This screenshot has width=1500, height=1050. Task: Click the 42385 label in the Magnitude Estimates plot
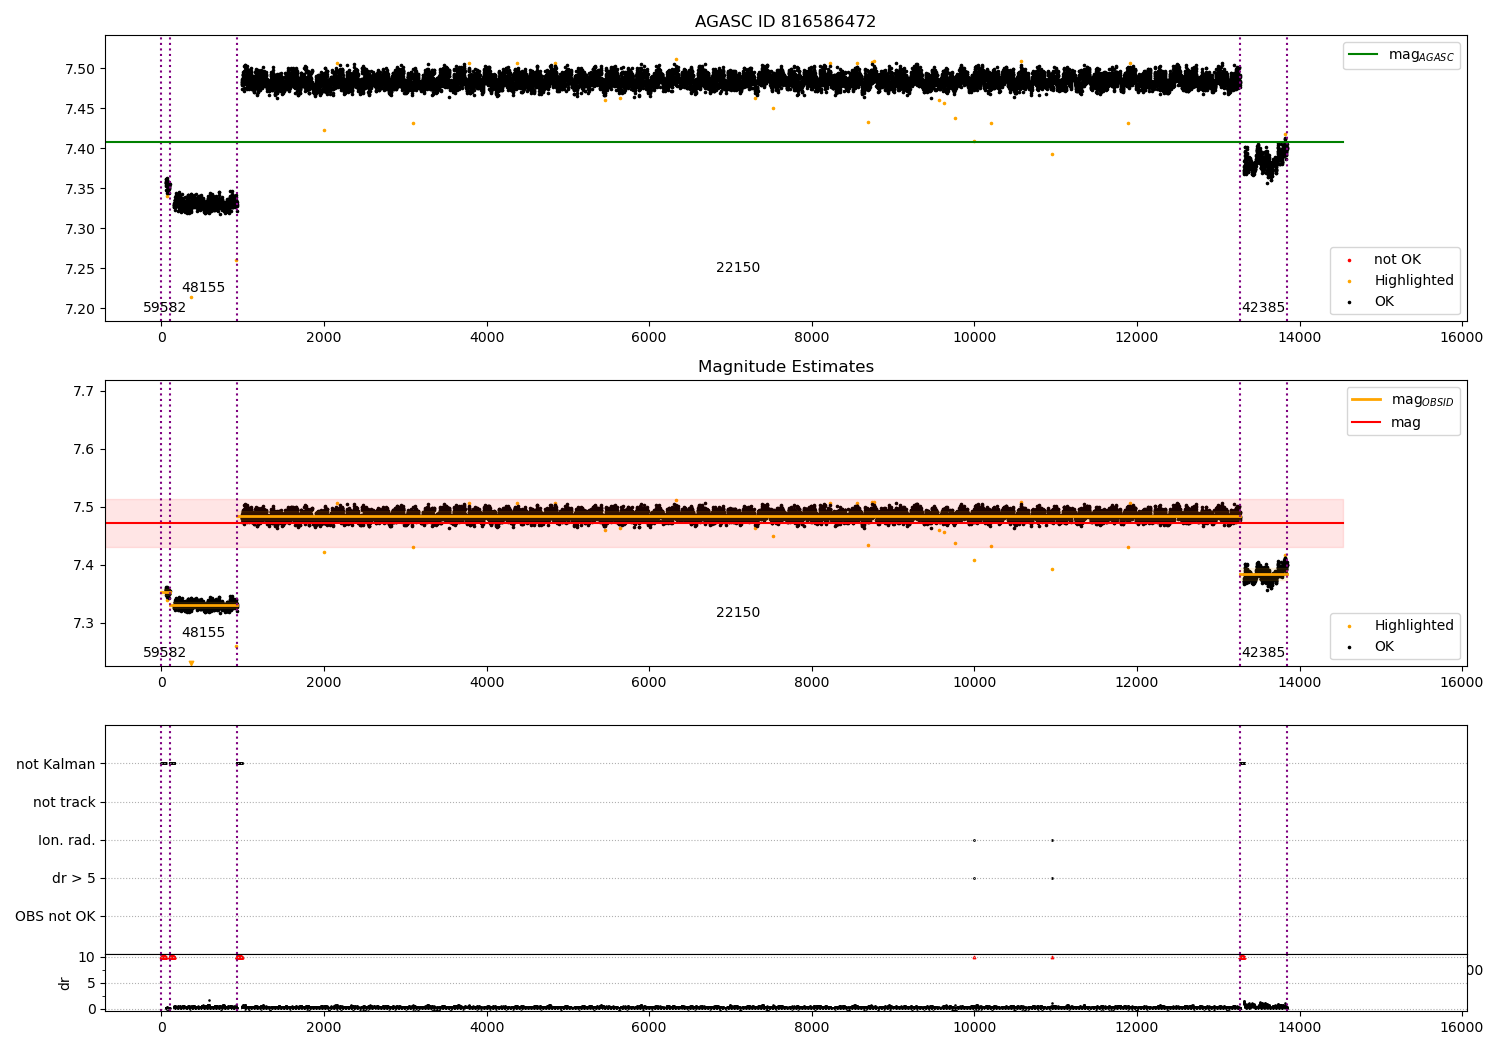point(1263,653)
